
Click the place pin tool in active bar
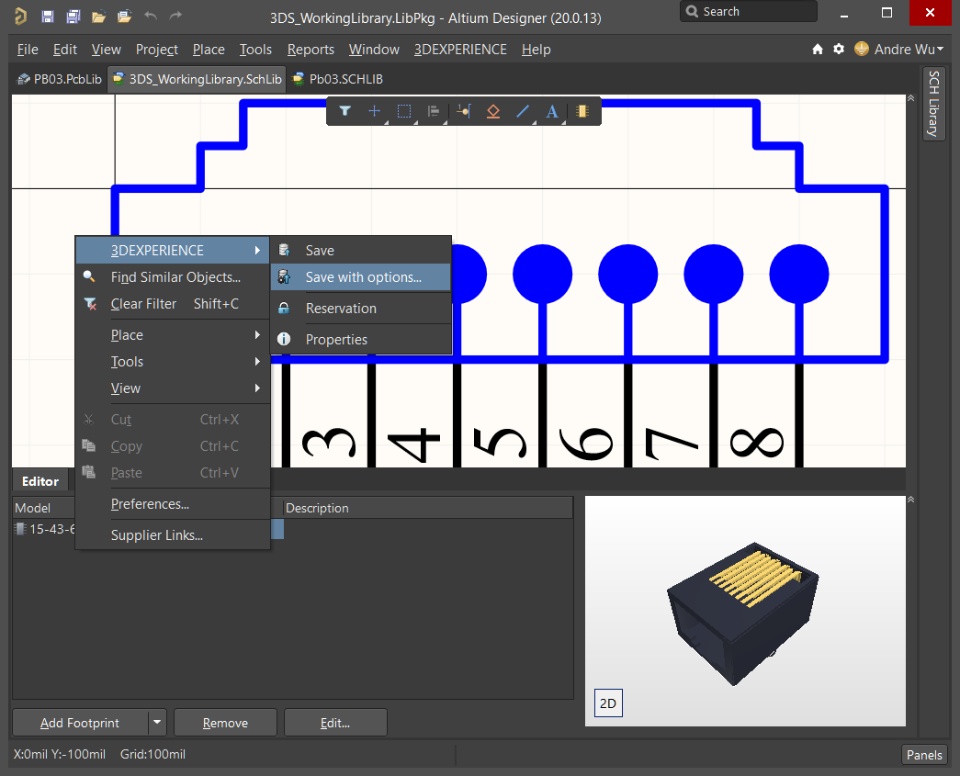pos(463,111)
